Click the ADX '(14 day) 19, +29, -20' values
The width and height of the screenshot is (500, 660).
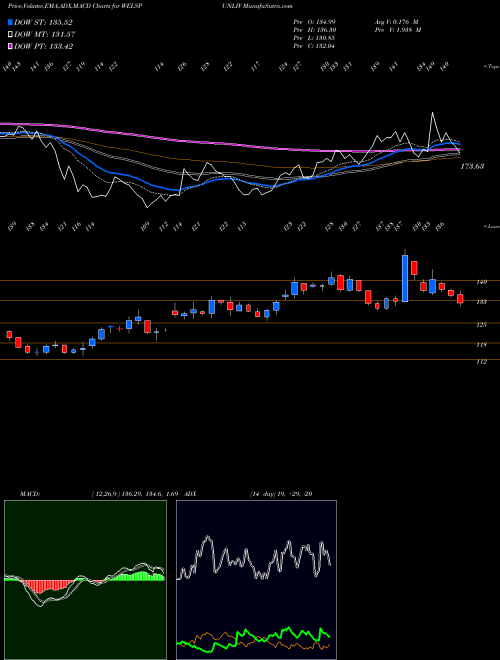[x=281, y=494]
